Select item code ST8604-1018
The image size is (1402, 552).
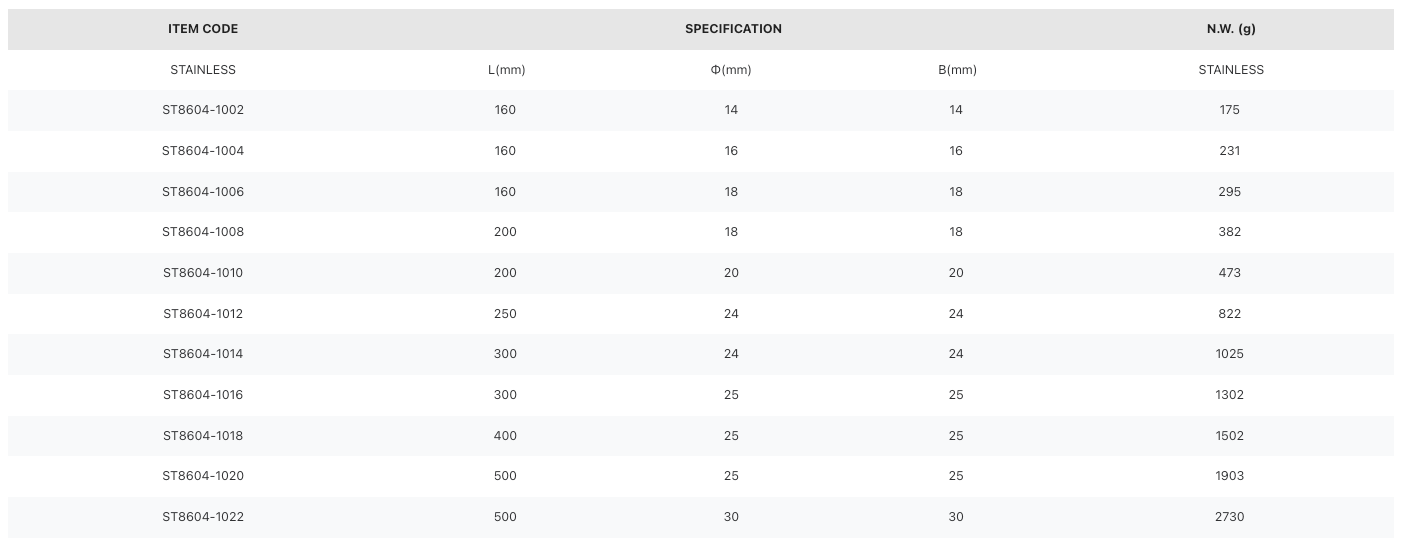[203, 436]
